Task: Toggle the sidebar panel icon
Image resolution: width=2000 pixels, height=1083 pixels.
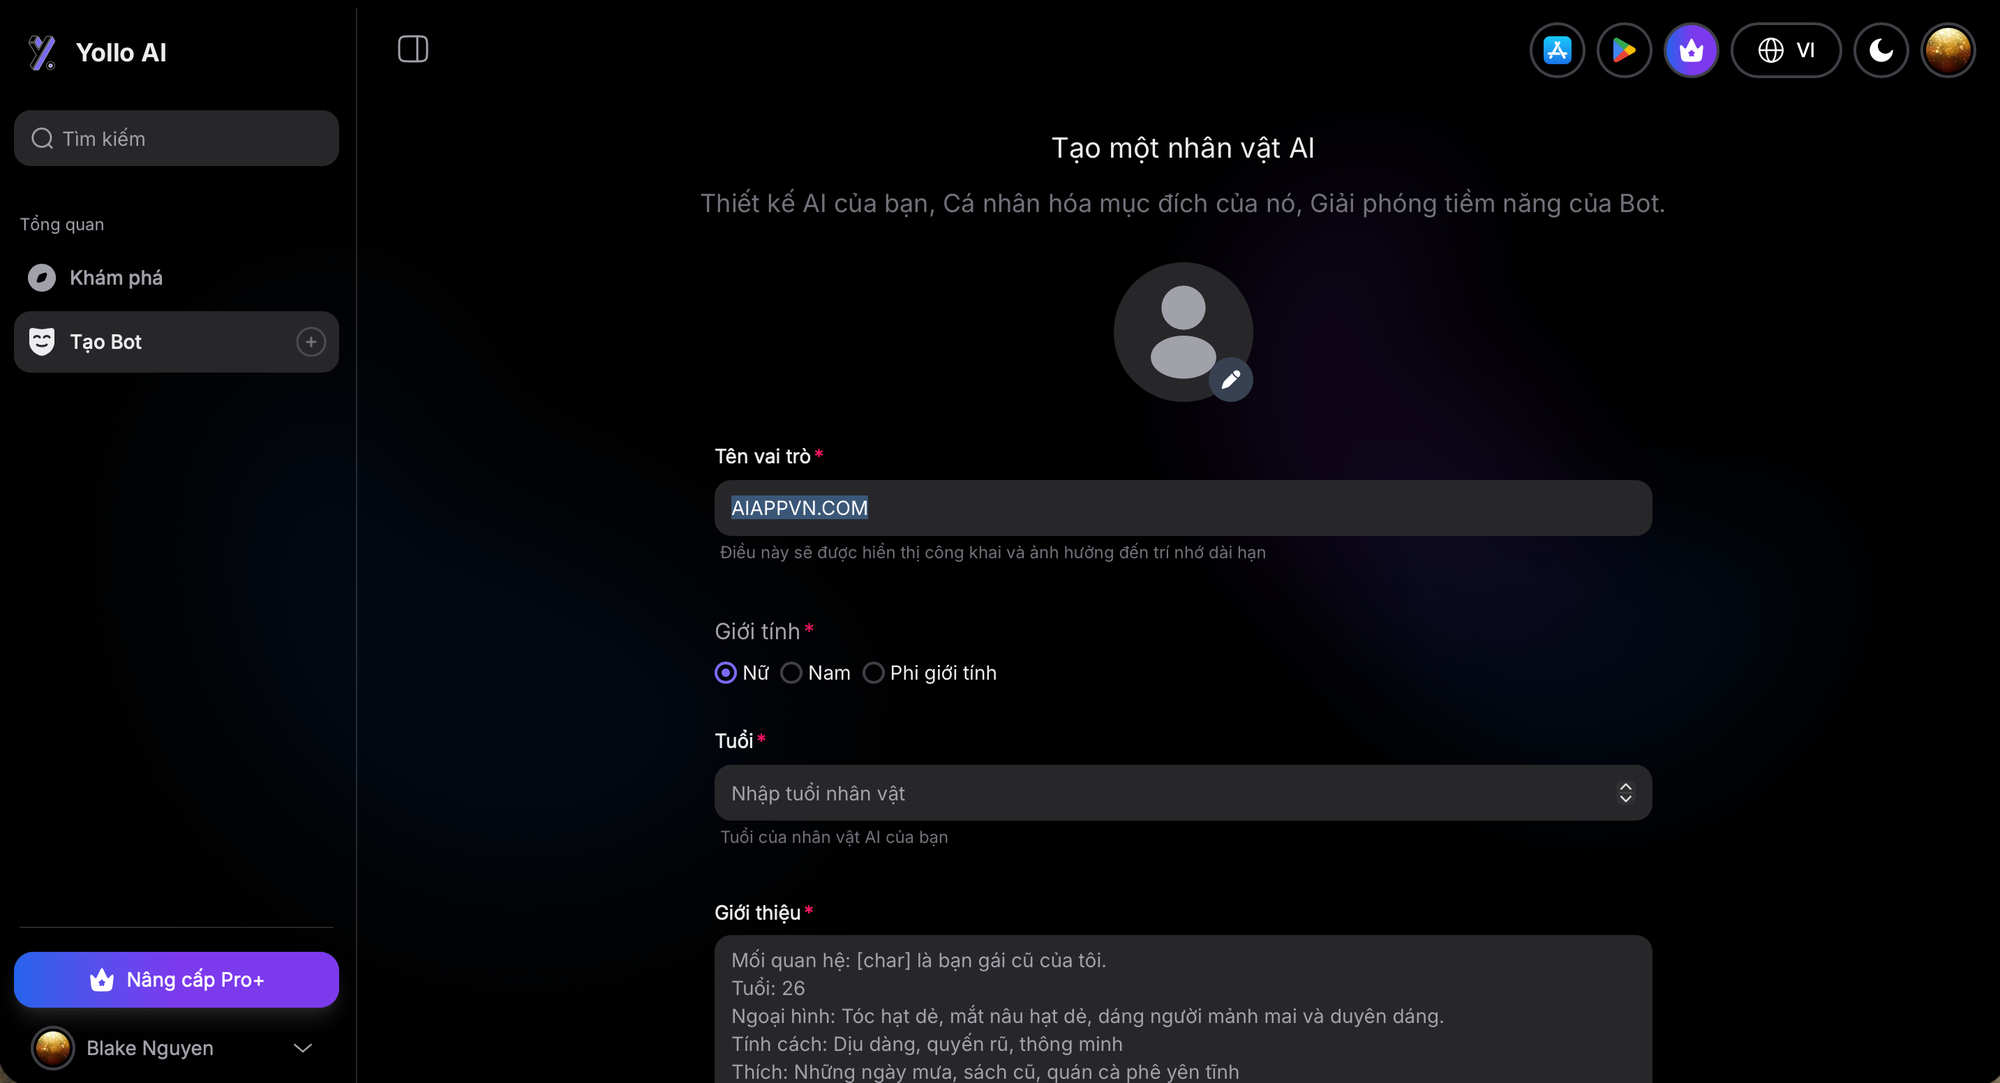Action: [413, 49]
